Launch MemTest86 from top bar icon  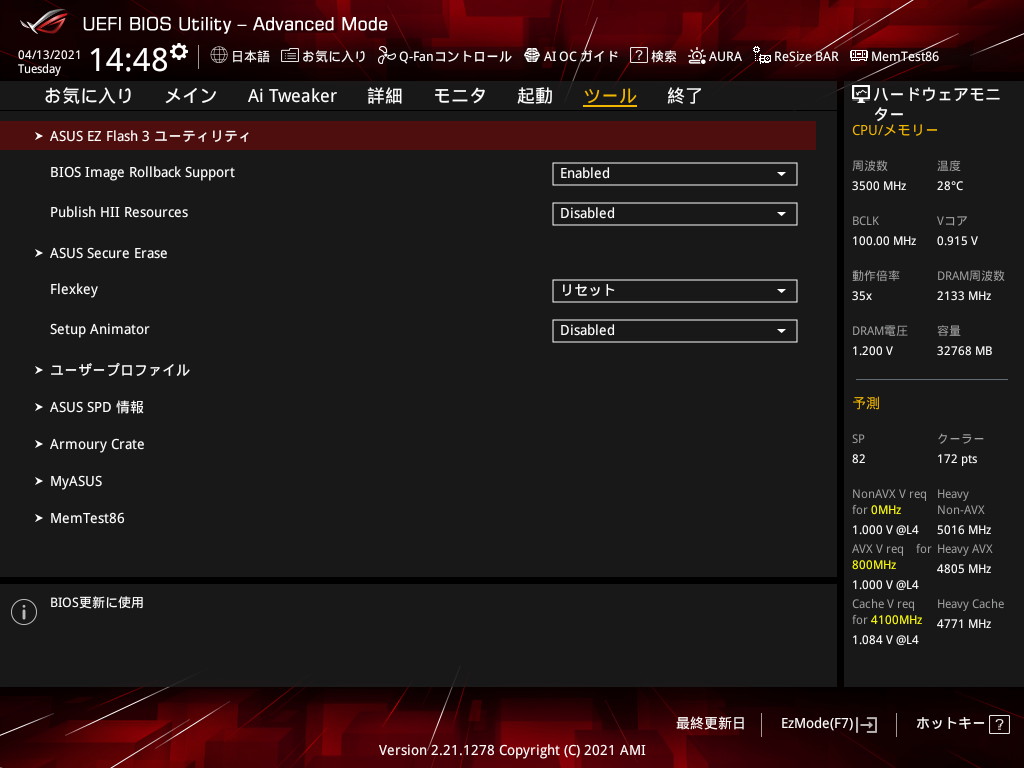859,56
